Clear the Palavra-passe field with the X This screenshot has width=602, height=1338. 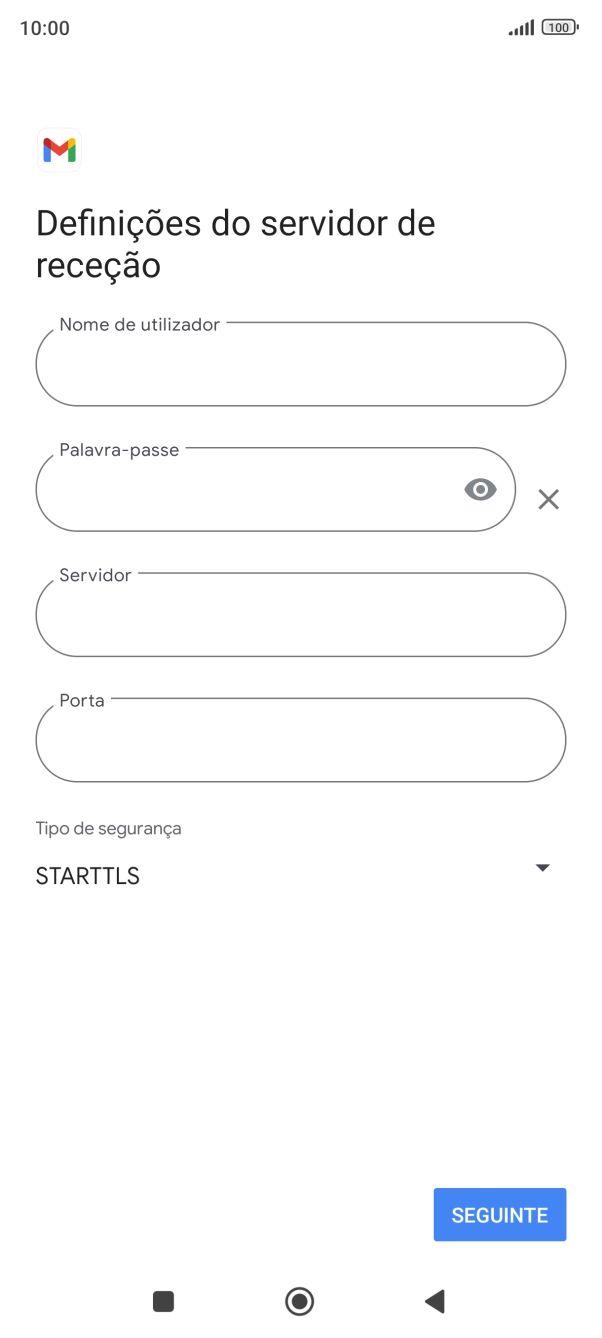pos(548,499)
